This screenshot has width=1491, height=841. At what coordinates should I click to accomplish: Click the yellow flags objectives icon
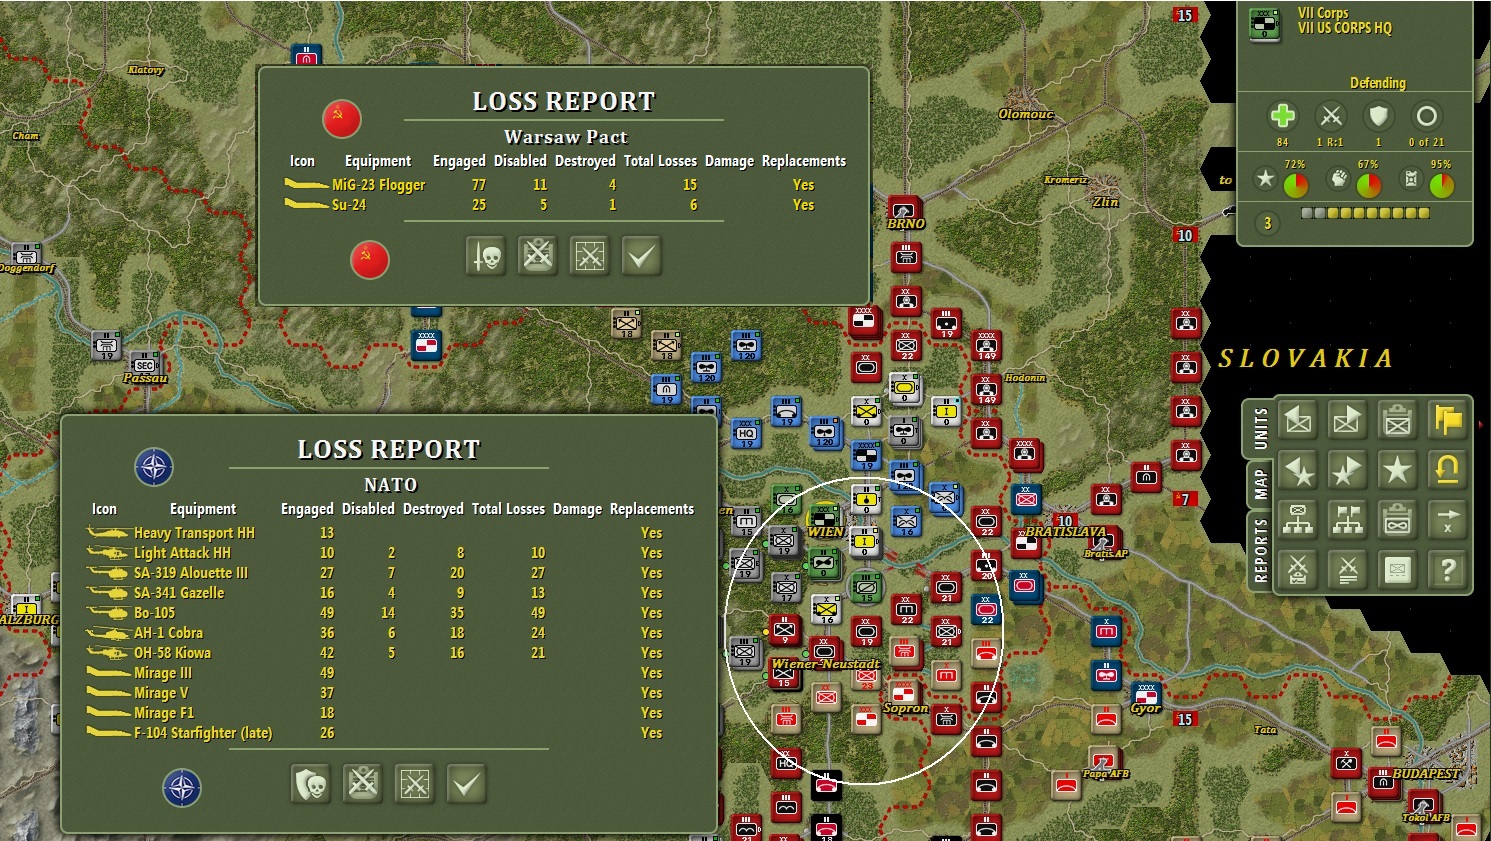(x=1447, y=421)
